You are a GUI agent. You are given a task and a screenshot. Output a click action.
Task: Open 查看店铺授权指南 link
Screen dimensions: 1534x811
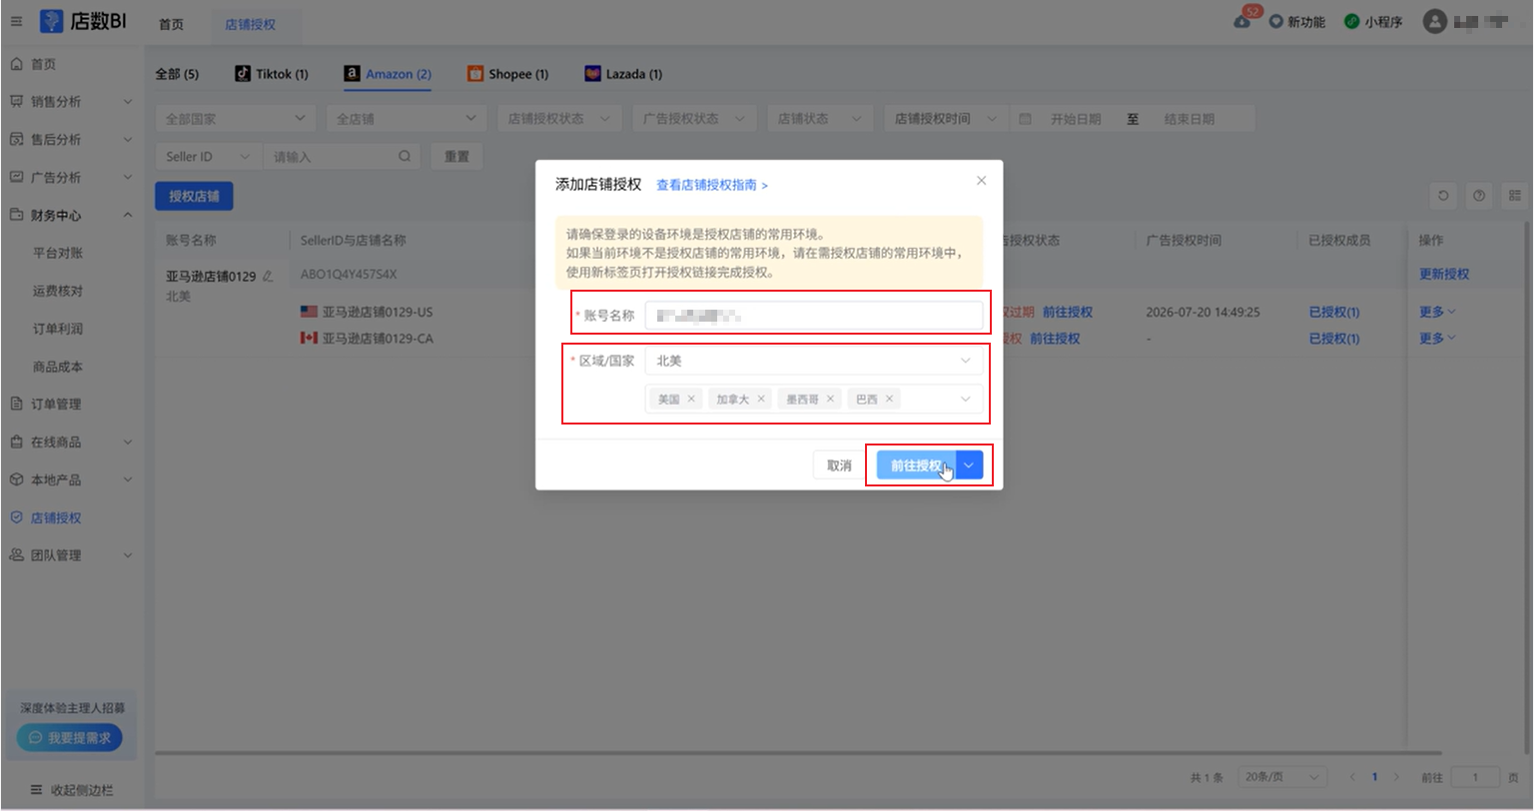(712, 185)
